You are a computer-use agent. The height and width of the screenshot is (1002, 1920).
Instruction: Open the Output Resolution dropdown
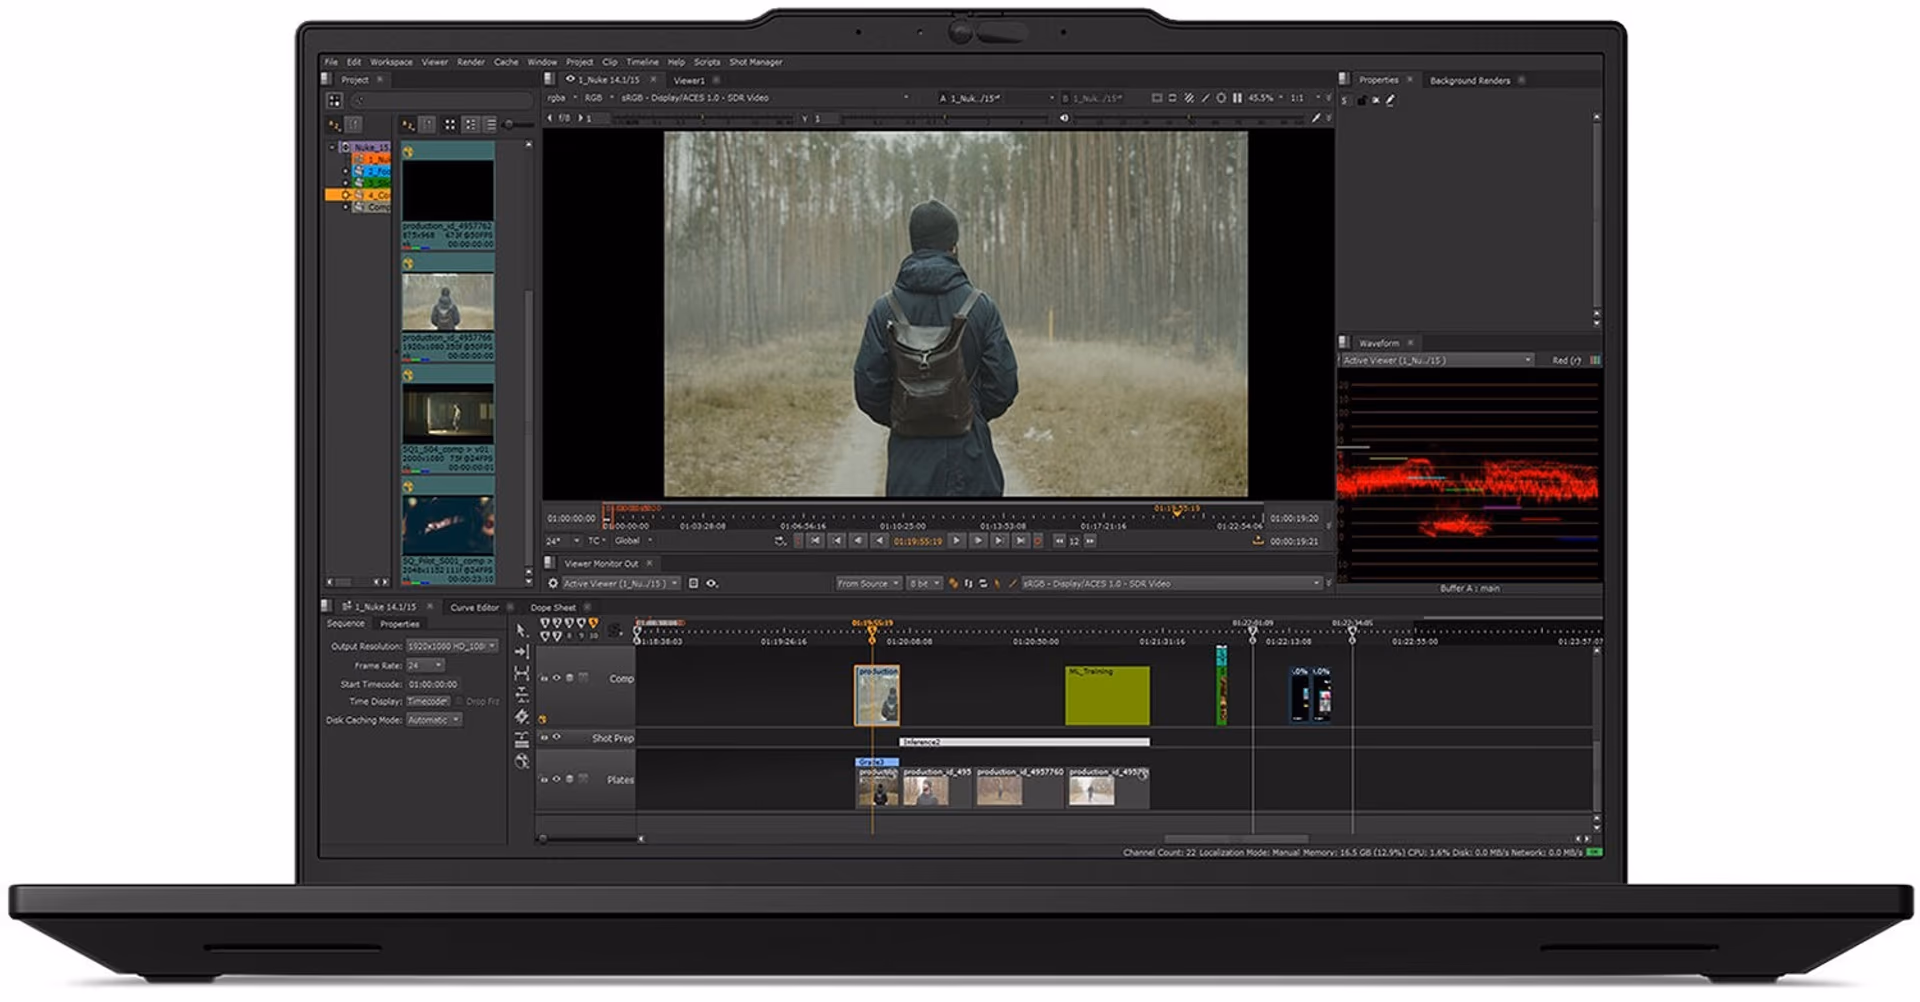click(x=451, y=646)
